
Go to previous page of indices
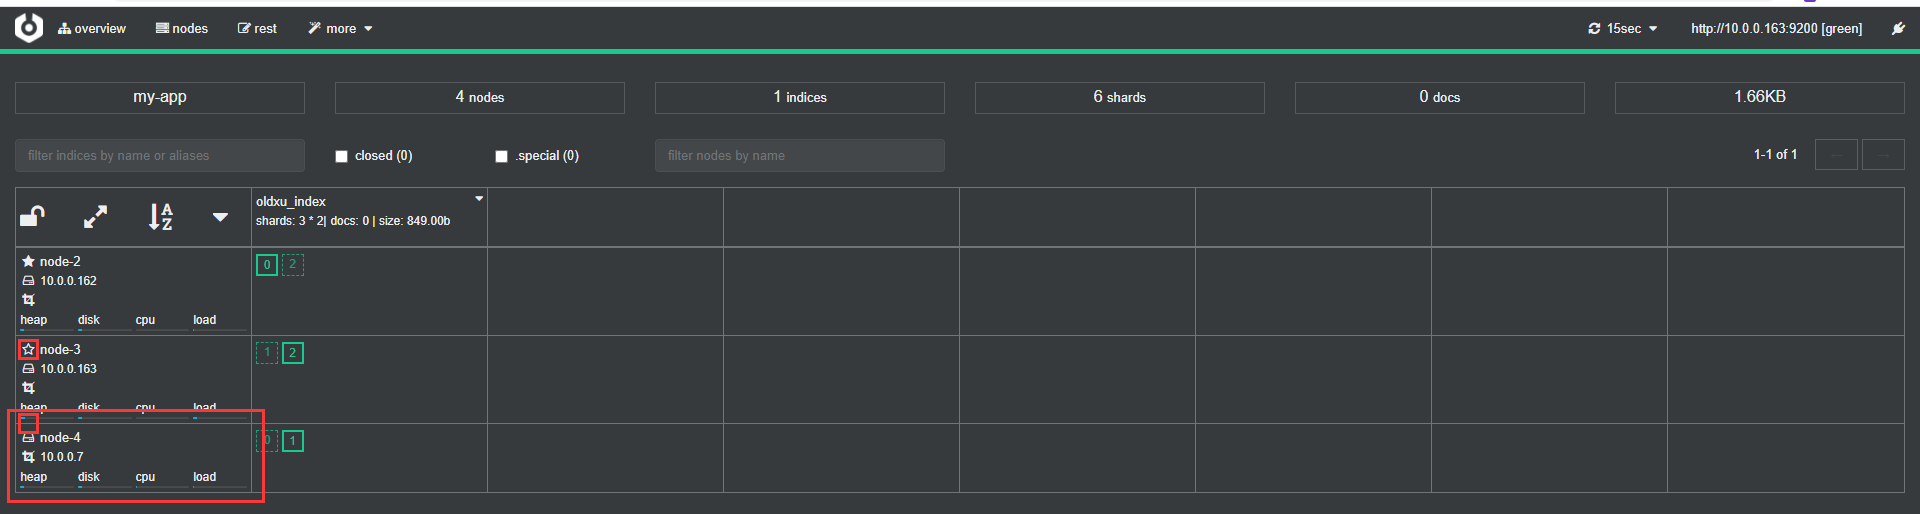(x=1836, y=155)
